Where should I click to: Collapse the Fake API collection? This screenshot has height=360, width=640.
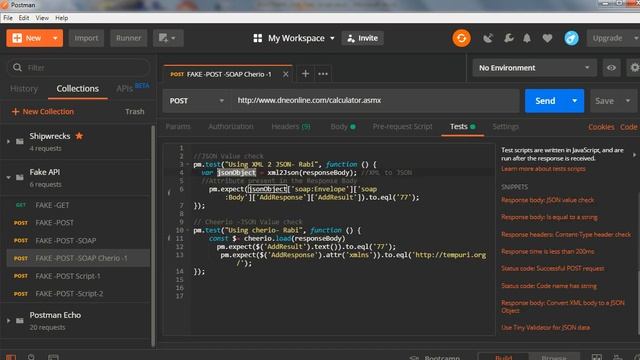point(8,177)
